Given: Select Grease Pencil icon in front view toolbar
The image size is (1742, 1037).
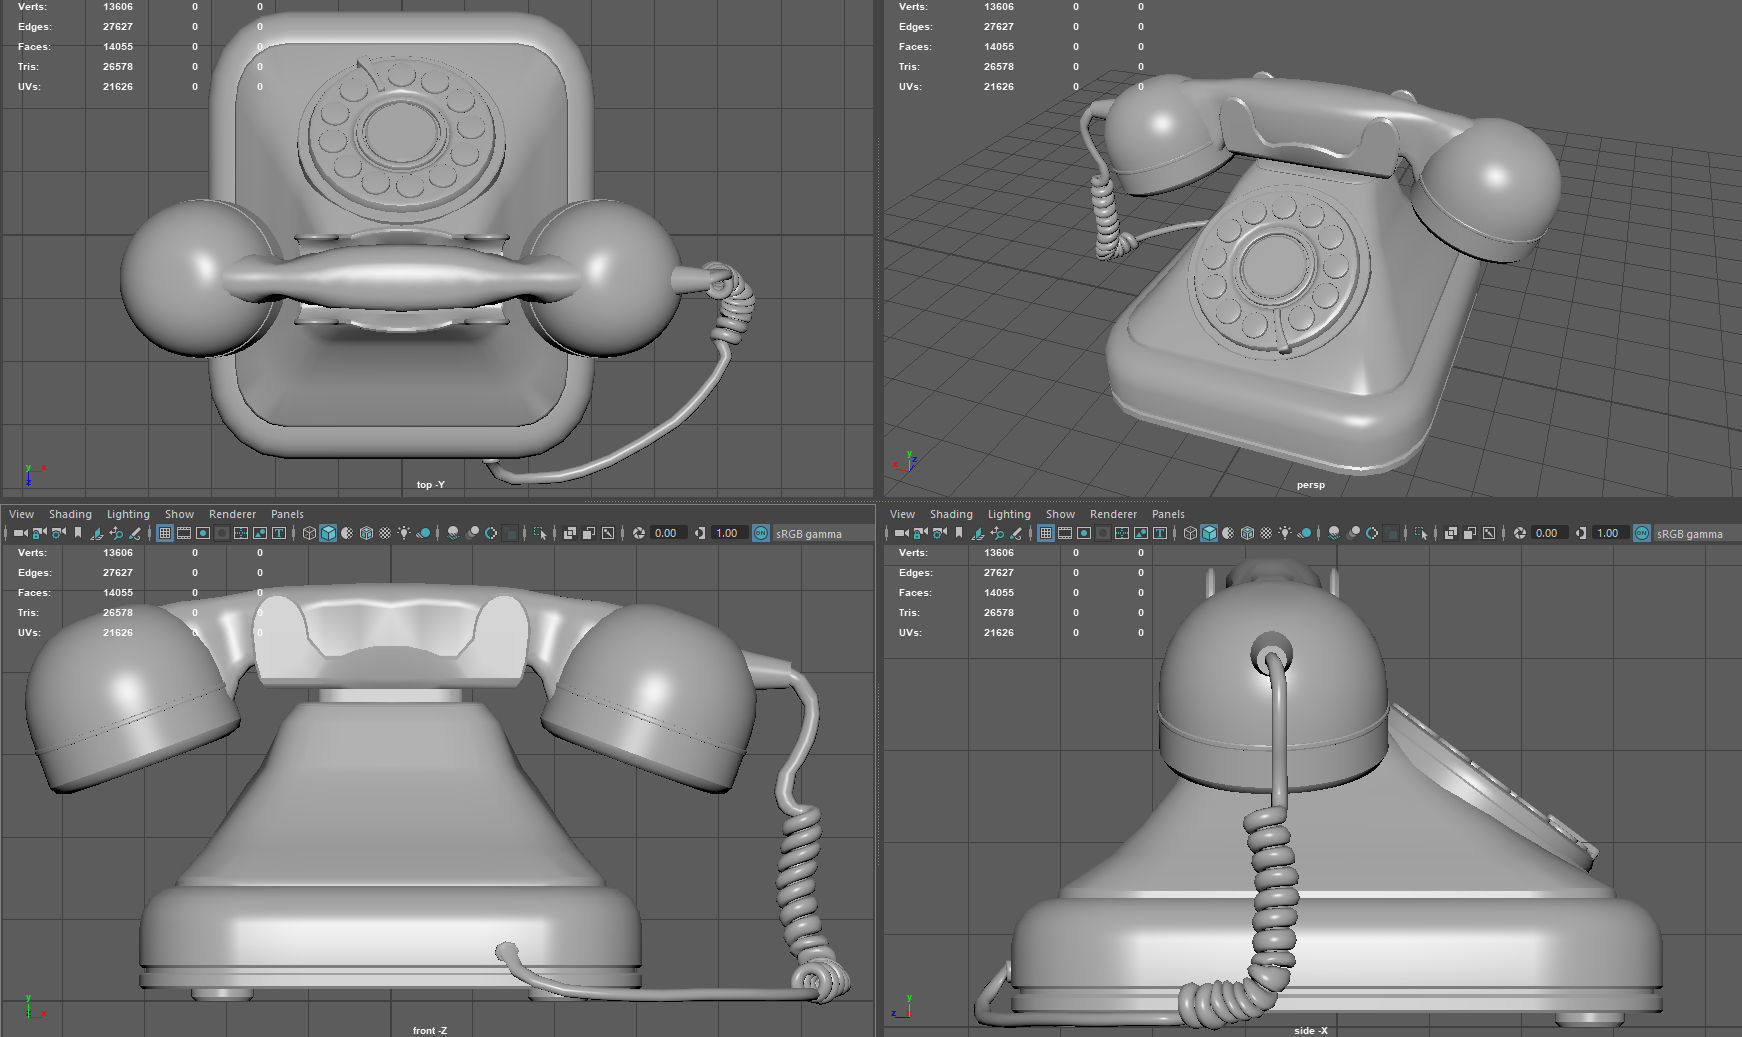Looking at the screenshot, I should (135, 533).
